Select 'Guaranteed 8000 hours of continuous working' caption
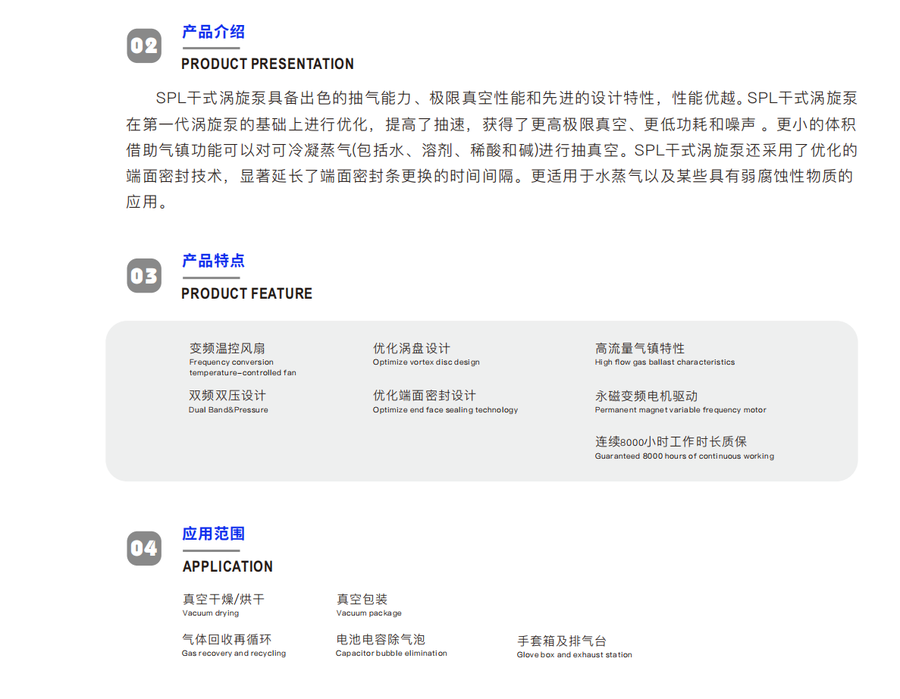 [684, 456]
